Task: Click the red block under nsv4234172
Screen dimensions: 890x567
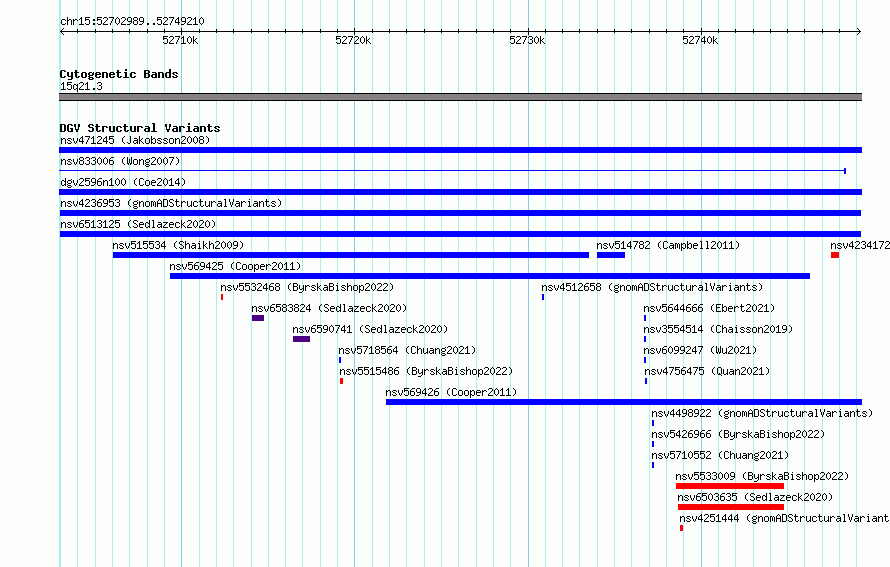Action: click(835, 255)
